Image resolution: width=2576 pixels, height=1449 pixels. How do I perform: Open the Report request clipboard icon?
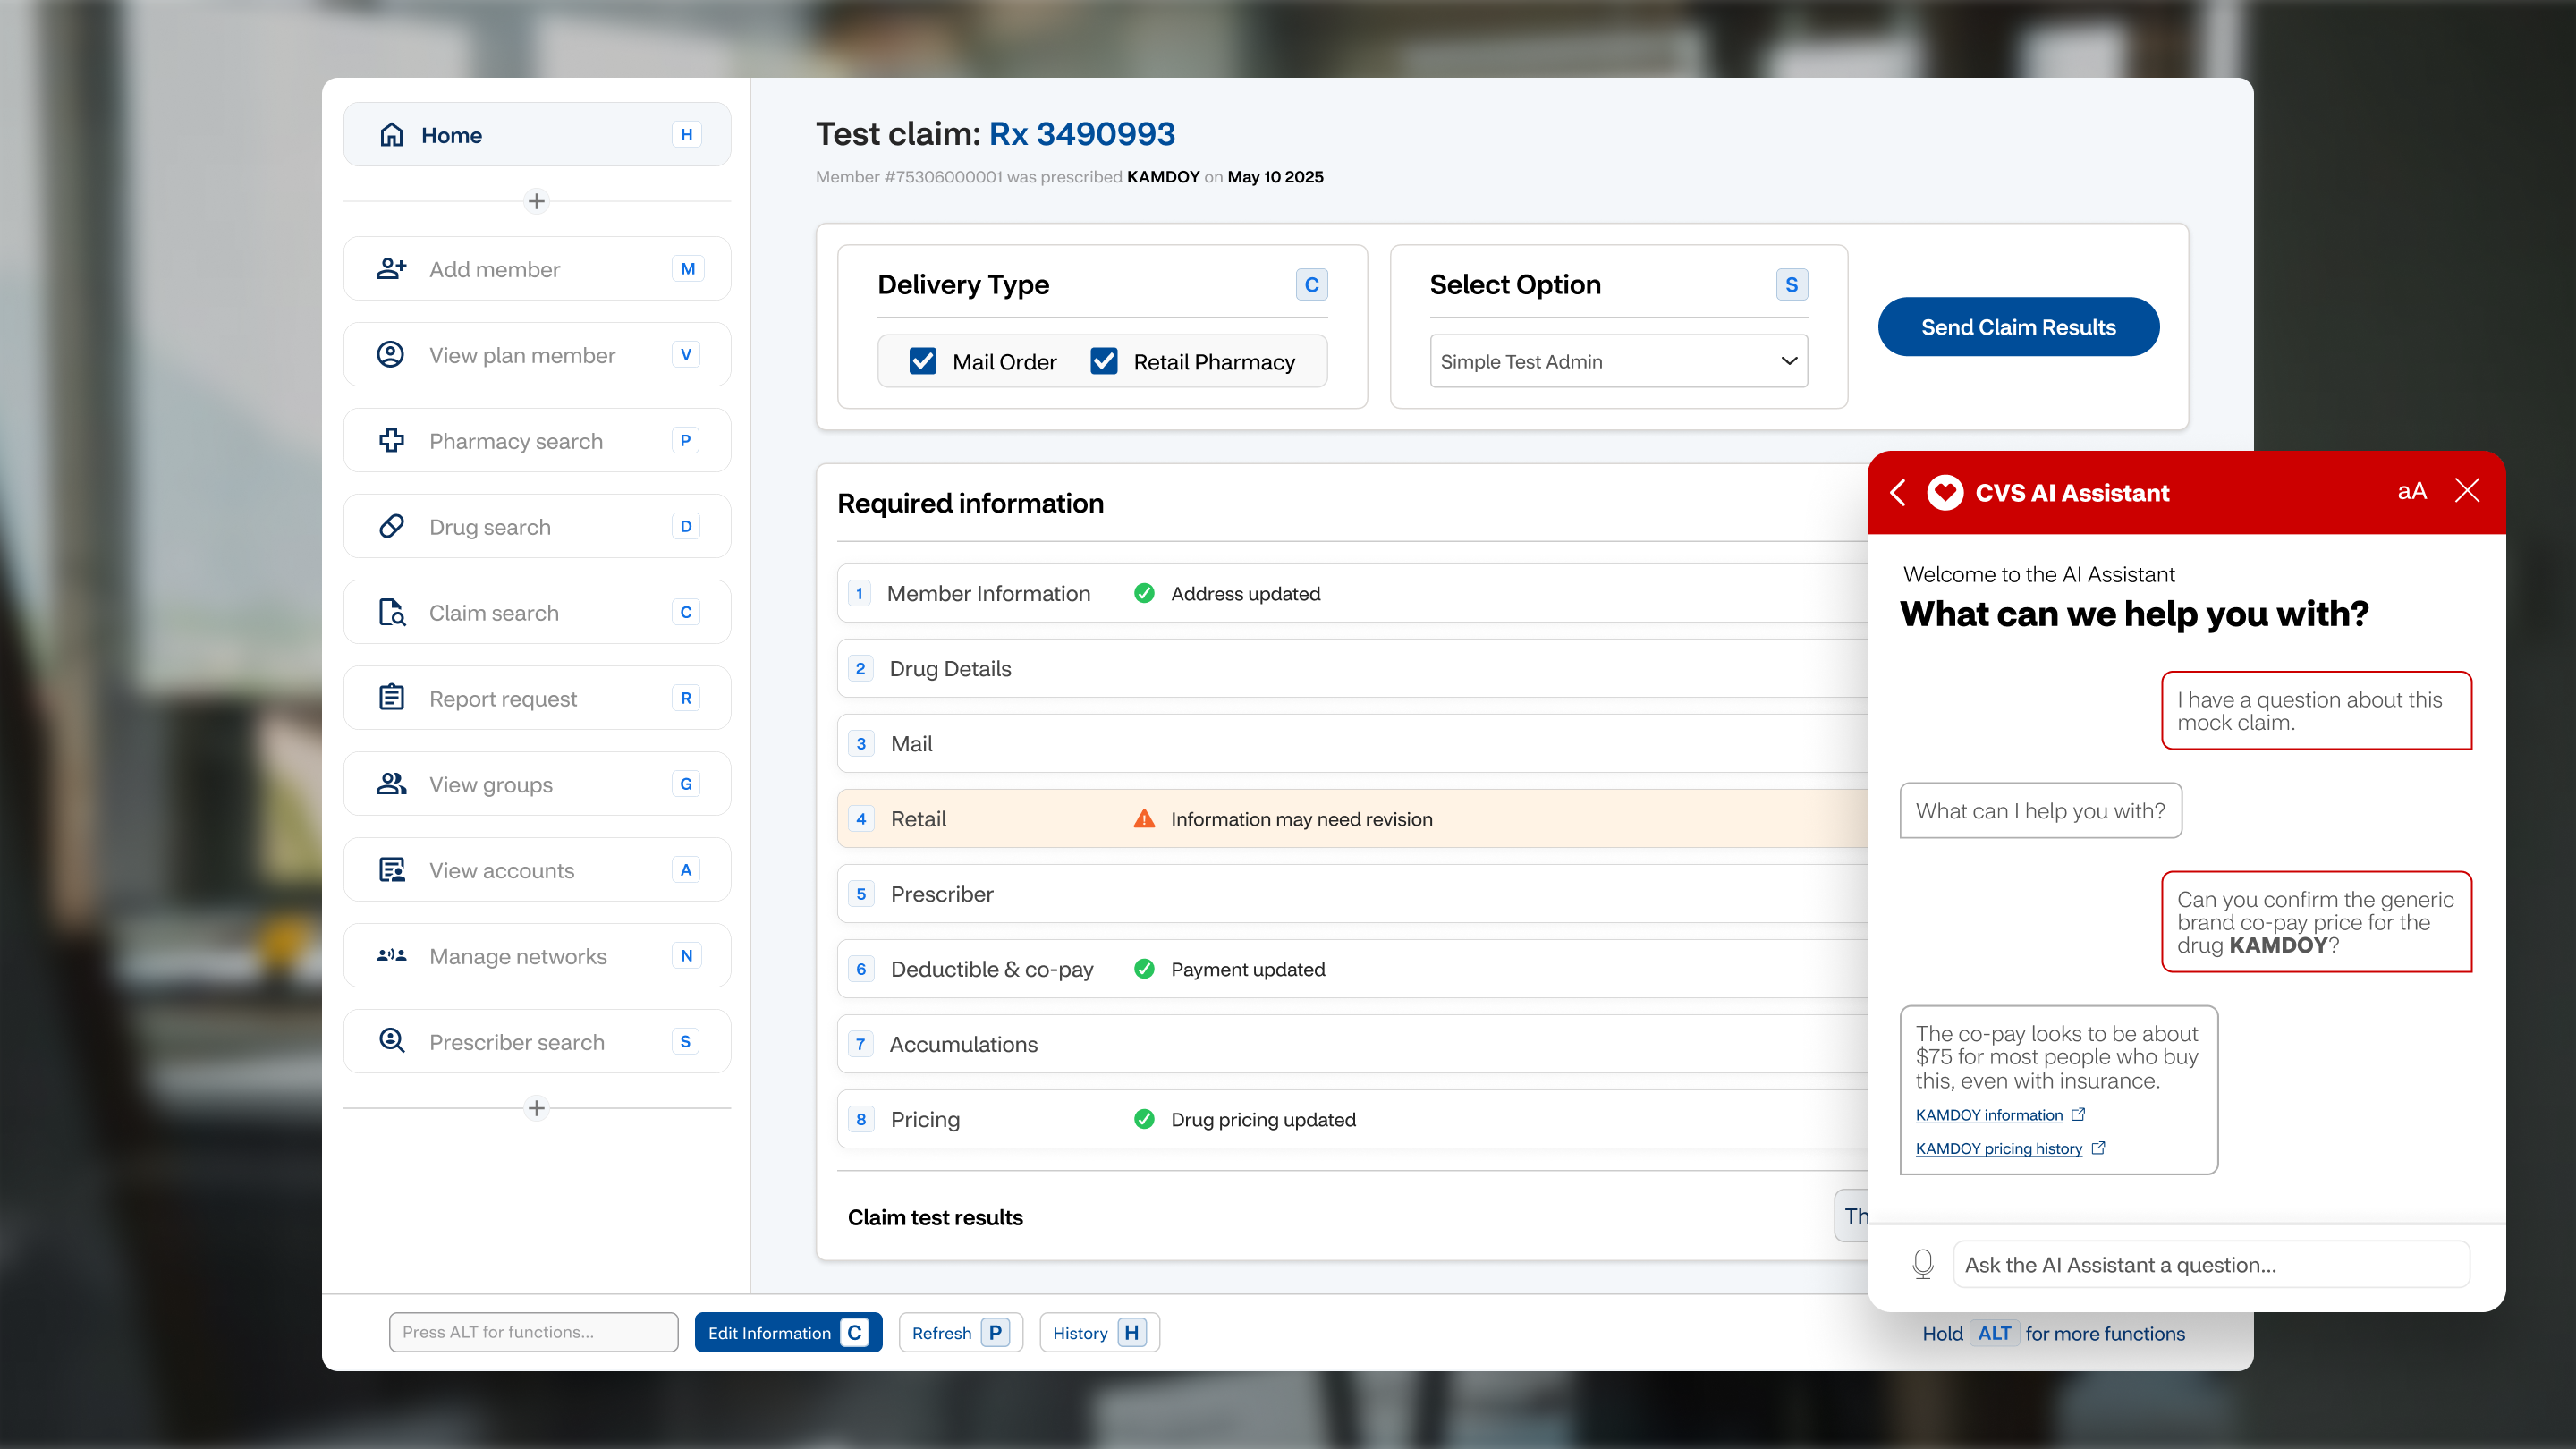click(391, 697)
